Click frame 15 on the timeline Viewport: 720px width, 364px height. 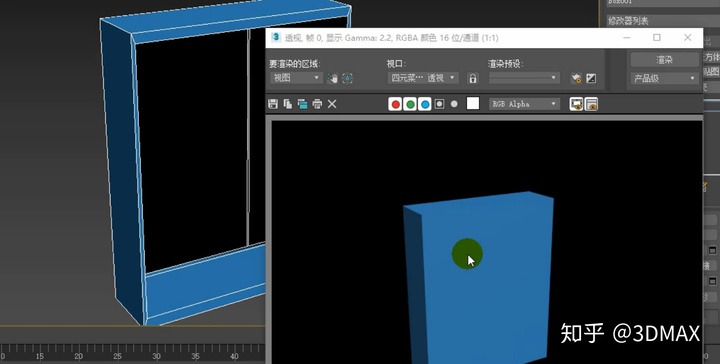(39, 356)
